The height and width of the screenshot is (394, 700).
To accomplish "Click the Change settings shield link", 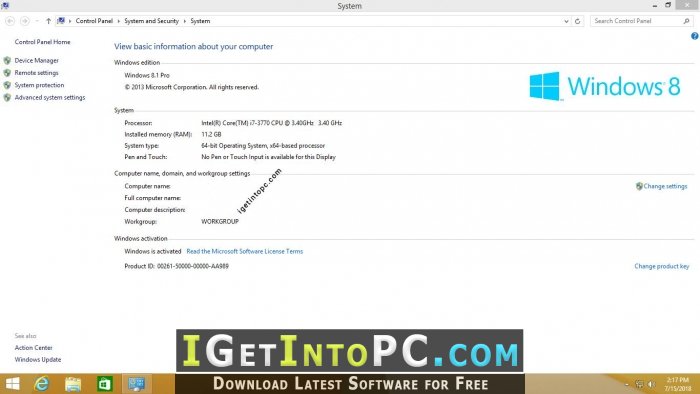I will pyautogui.click(x=662, y=186).
